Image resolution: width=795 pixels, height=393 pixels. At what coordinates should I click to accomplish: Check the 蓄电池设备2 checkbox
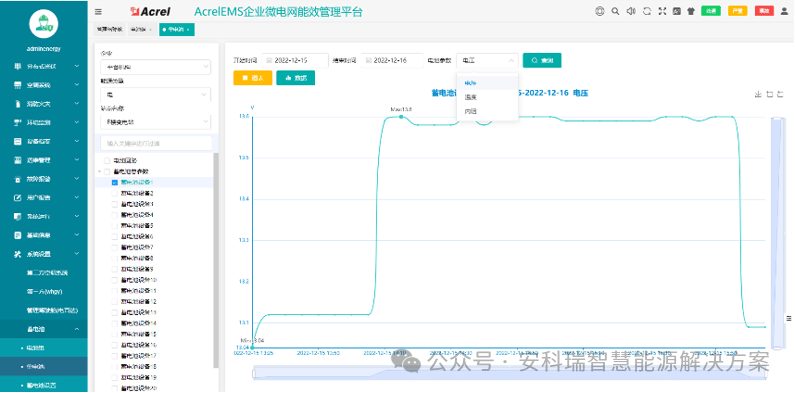pos(115,193)
